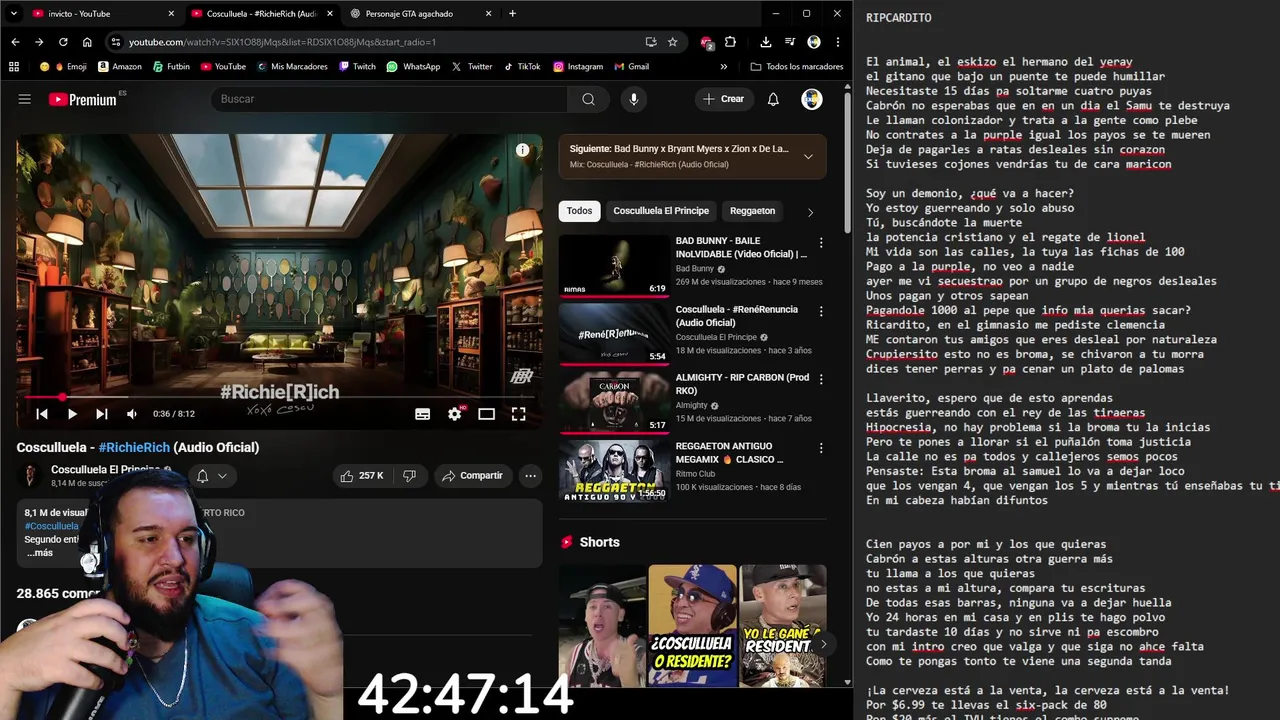Start voice search with the microphone
1280x720 pixels.
click(x=633, y=99)
